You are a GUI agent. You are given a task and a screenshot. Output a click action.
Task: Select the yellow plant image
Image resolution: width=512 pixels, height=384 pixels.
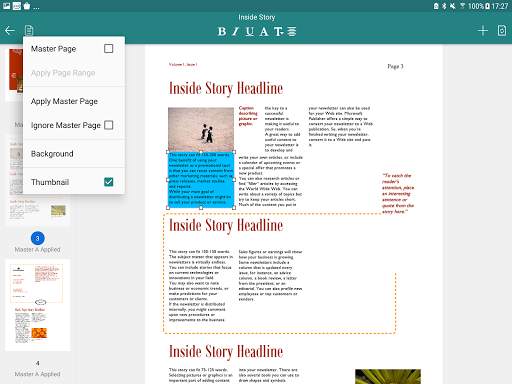pyautogui.click(x=388, y=376)
